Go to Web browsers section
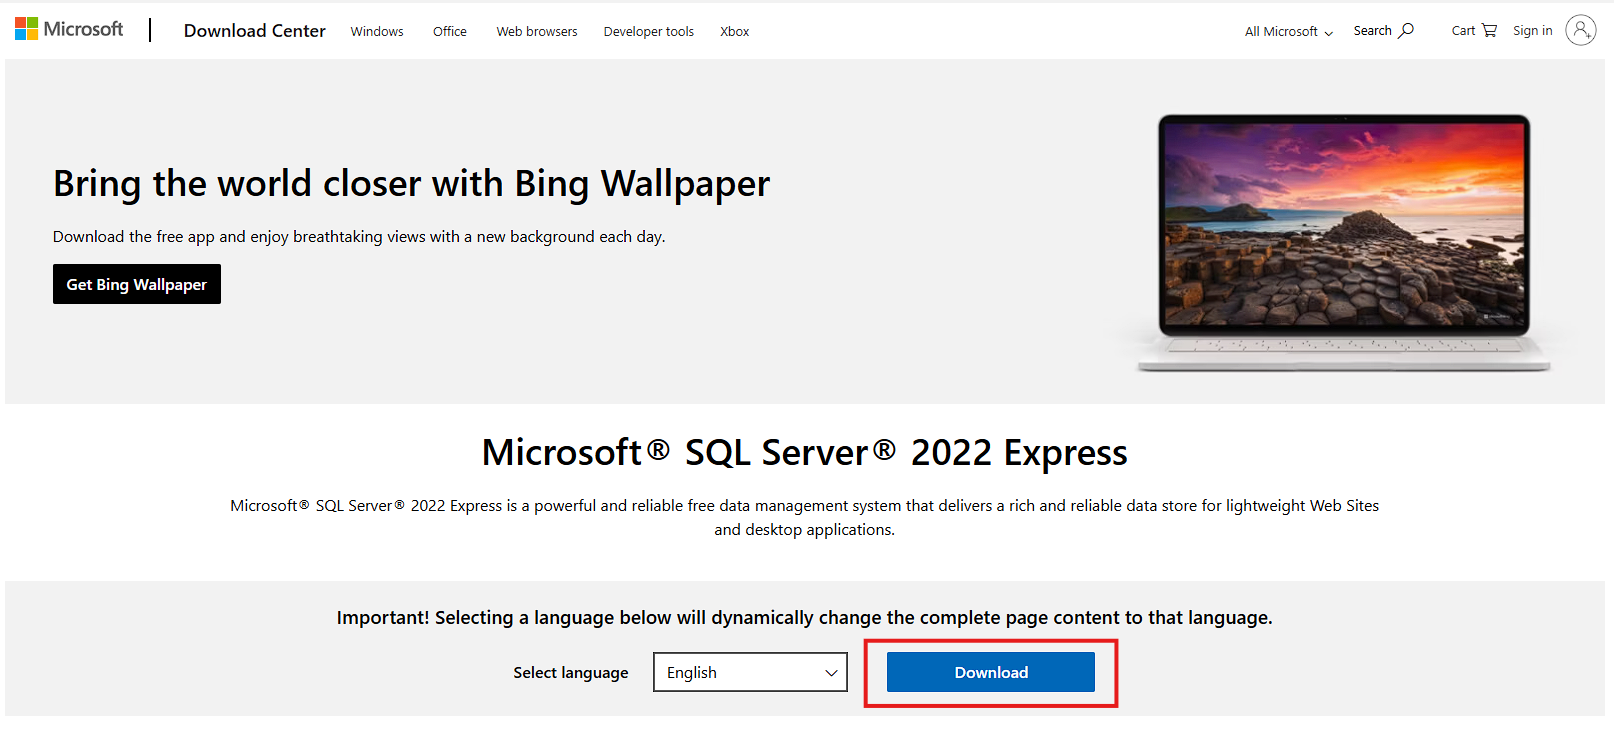Image resolution: width=1614 pixels, height=731 pixels. click(537, 32)
